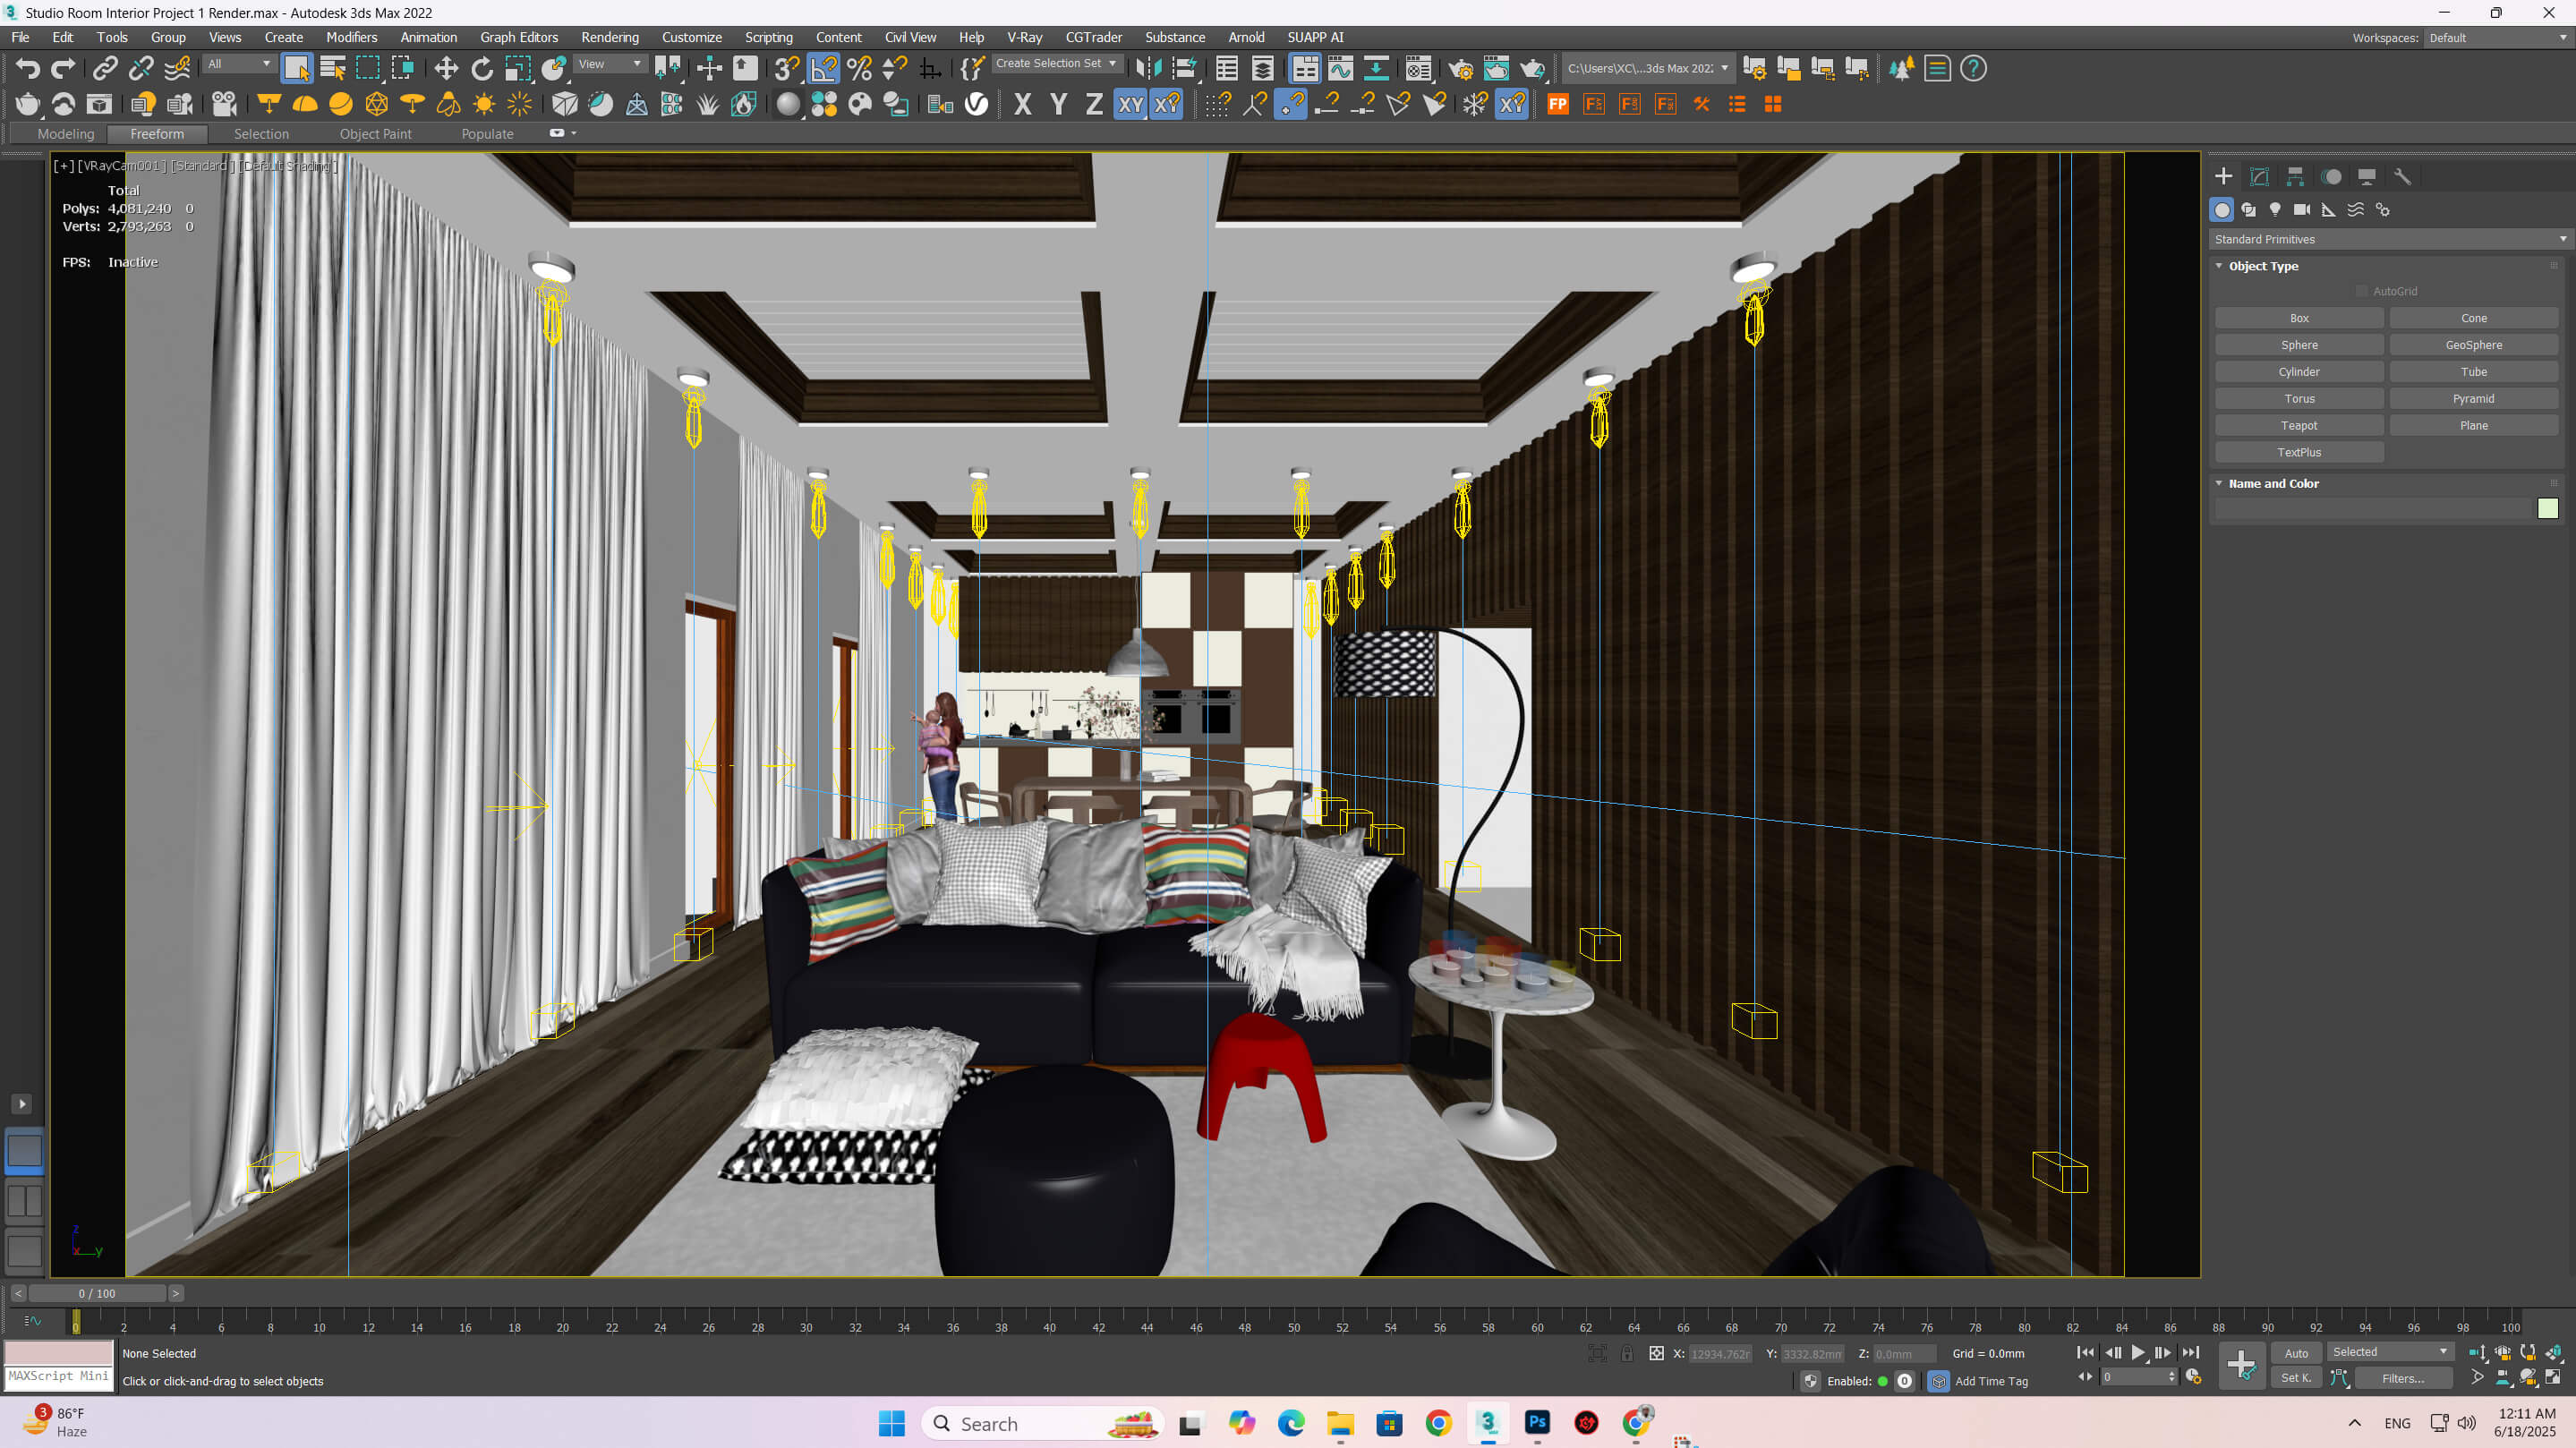
Task: Switch to Lights category in Create panel
Action: (2275, 210)
